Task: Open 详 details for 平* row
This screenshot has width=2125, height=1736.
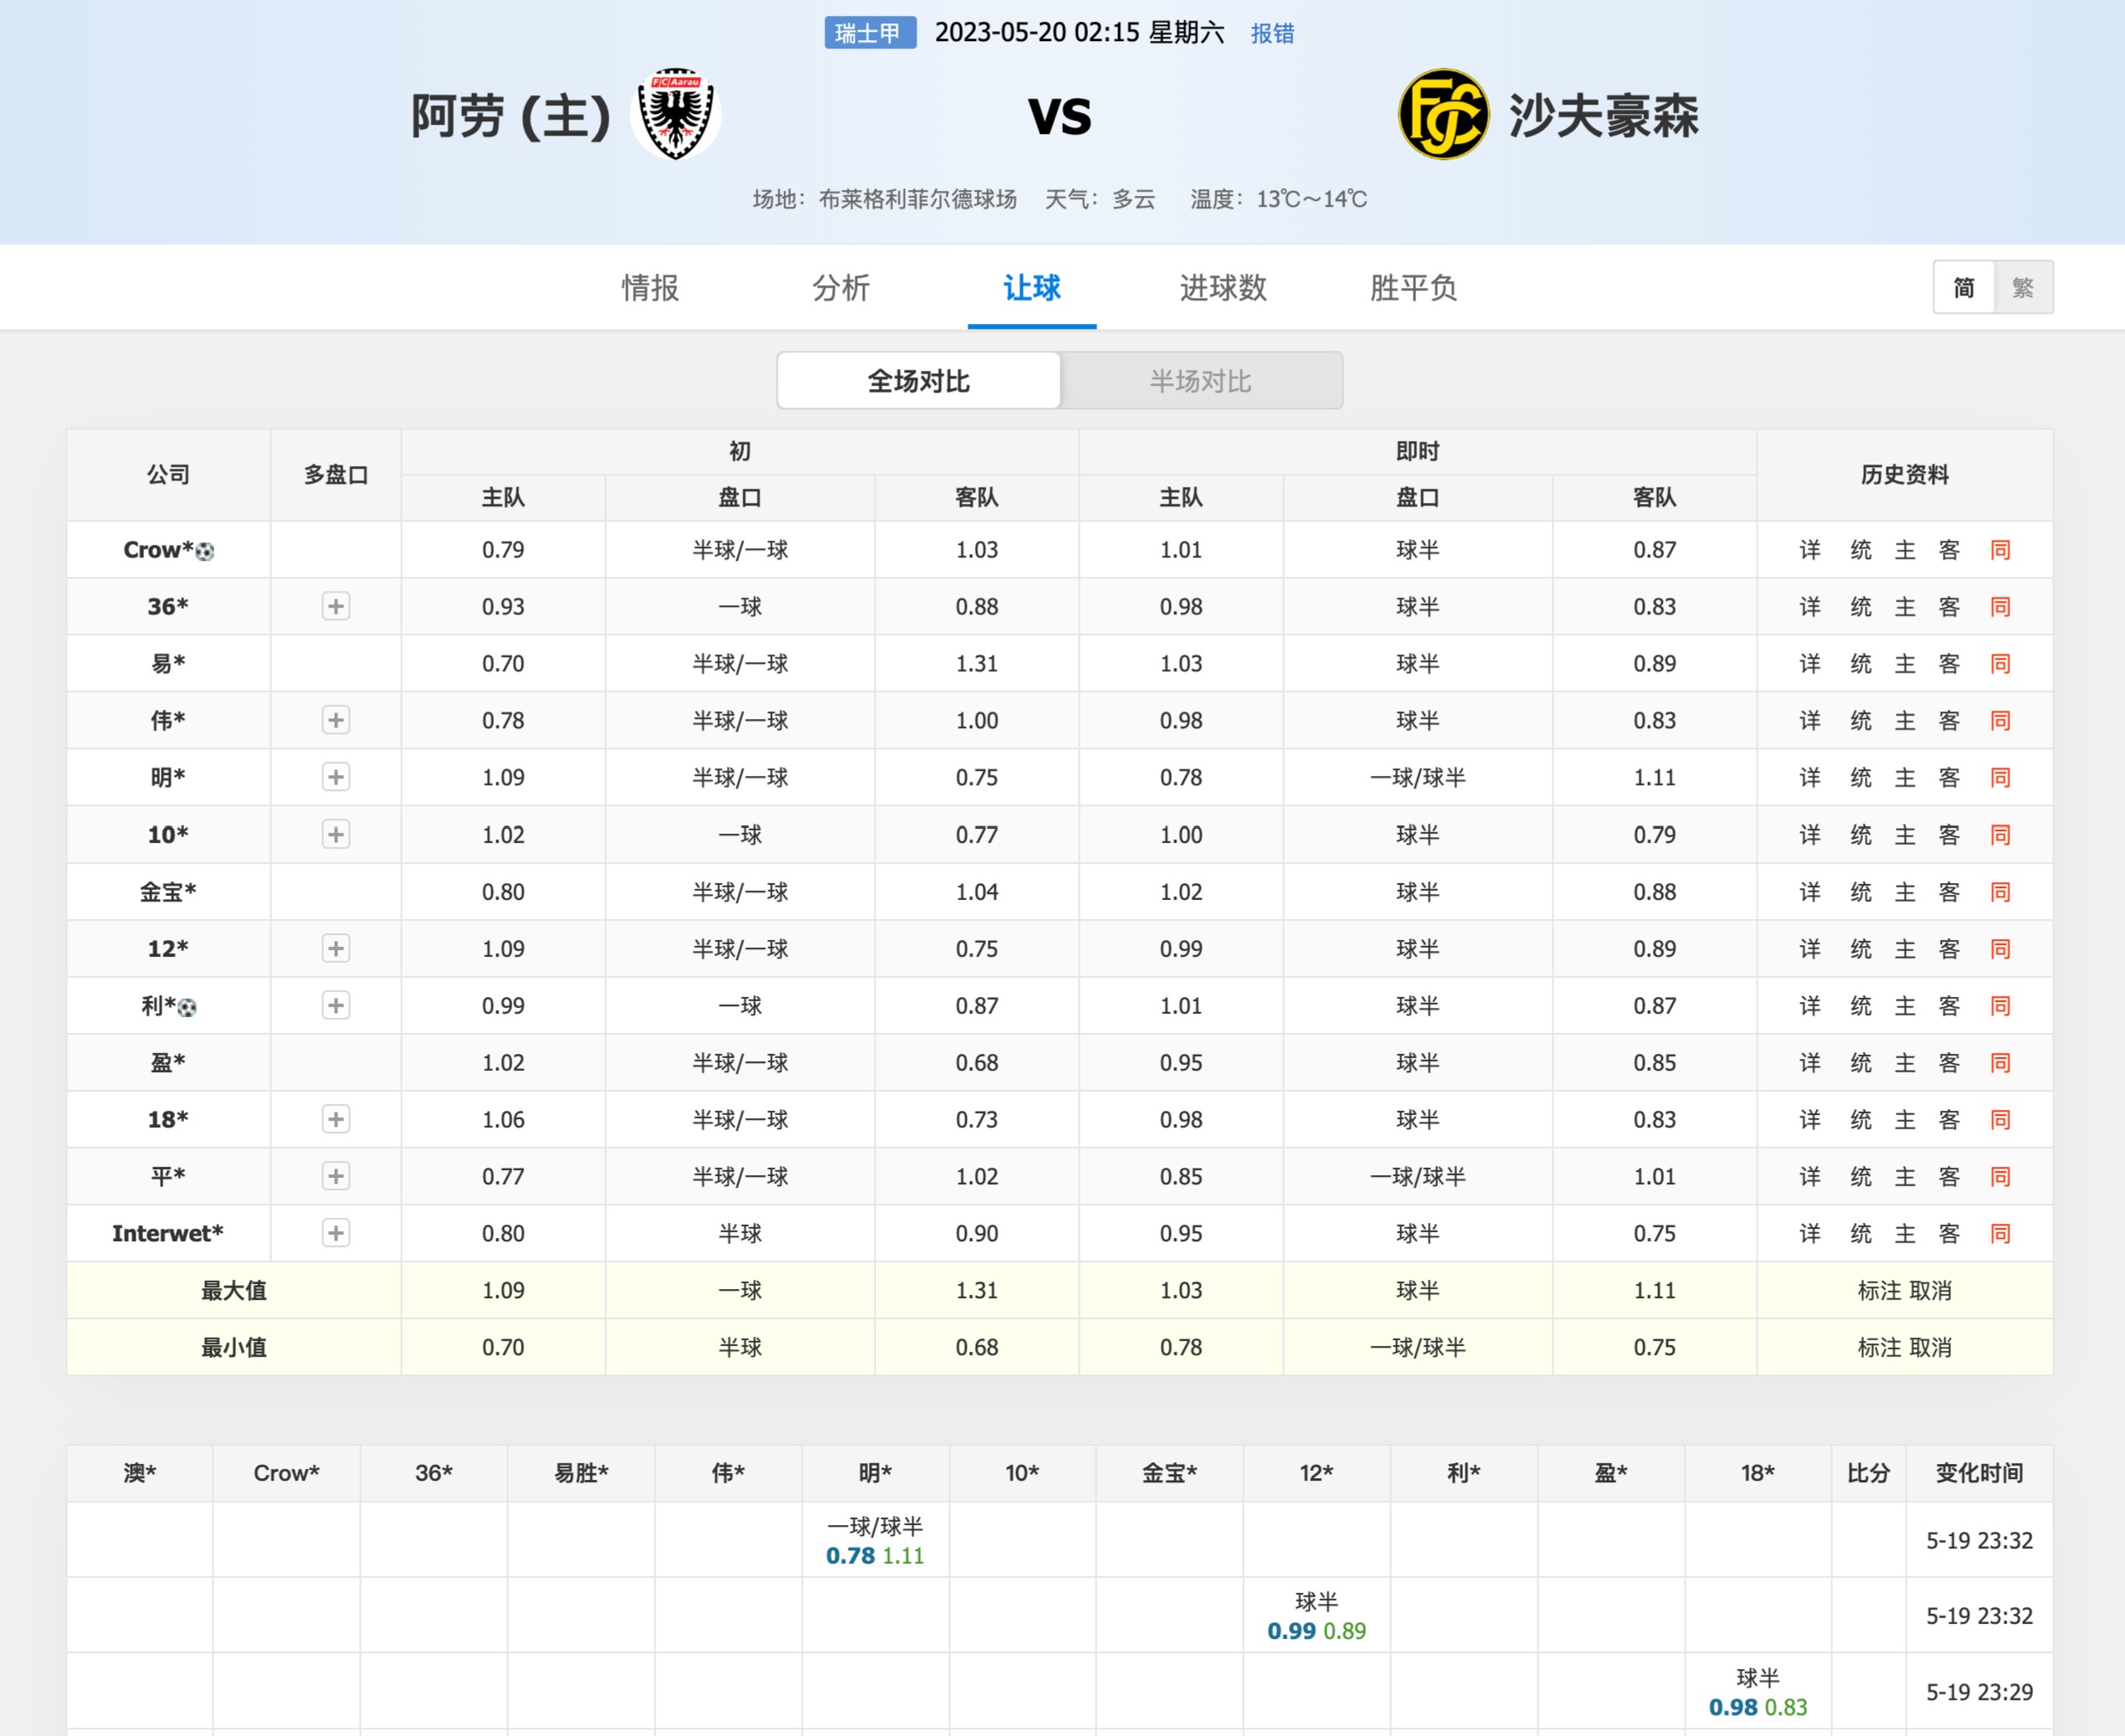Action: pos(1810,1176)
